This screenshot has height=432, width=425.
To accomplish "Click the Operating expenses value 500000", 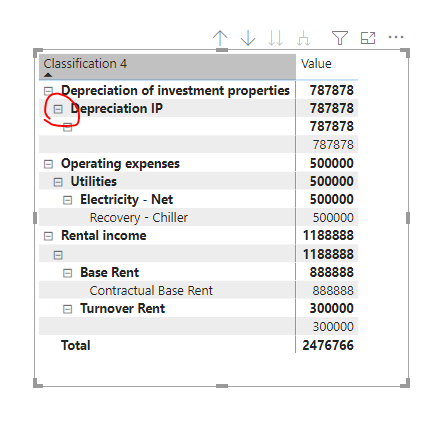I will click(331, 163).
